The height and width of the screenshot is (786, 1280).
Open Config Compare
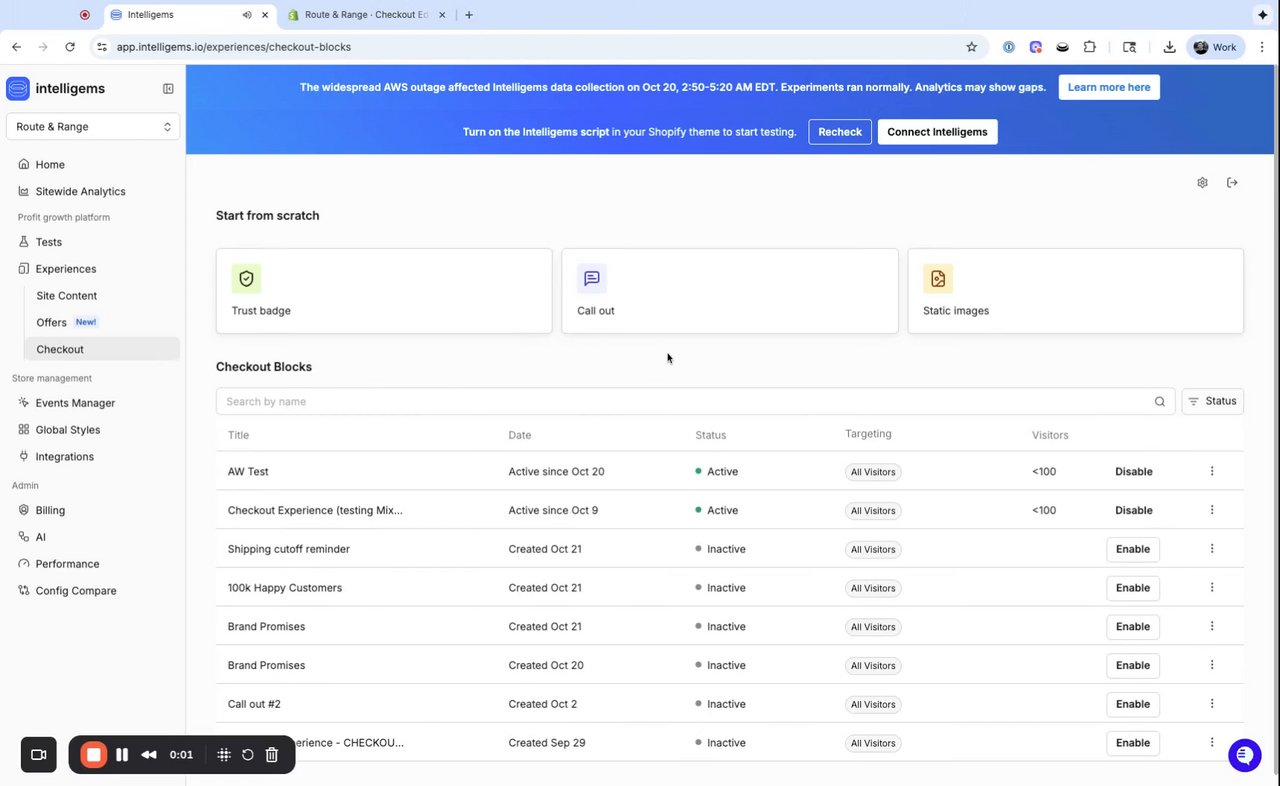(x=76, y=591)
